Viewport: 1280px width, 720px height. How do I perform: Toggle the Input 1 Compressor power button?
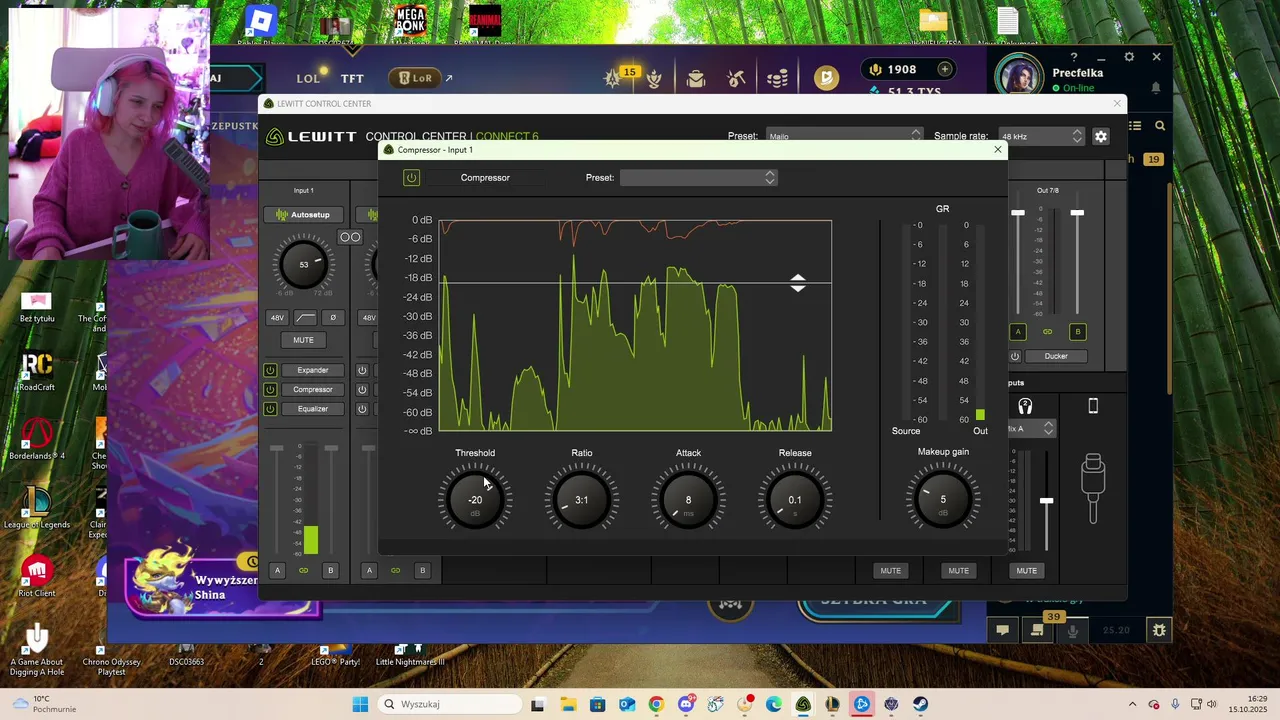270,389
